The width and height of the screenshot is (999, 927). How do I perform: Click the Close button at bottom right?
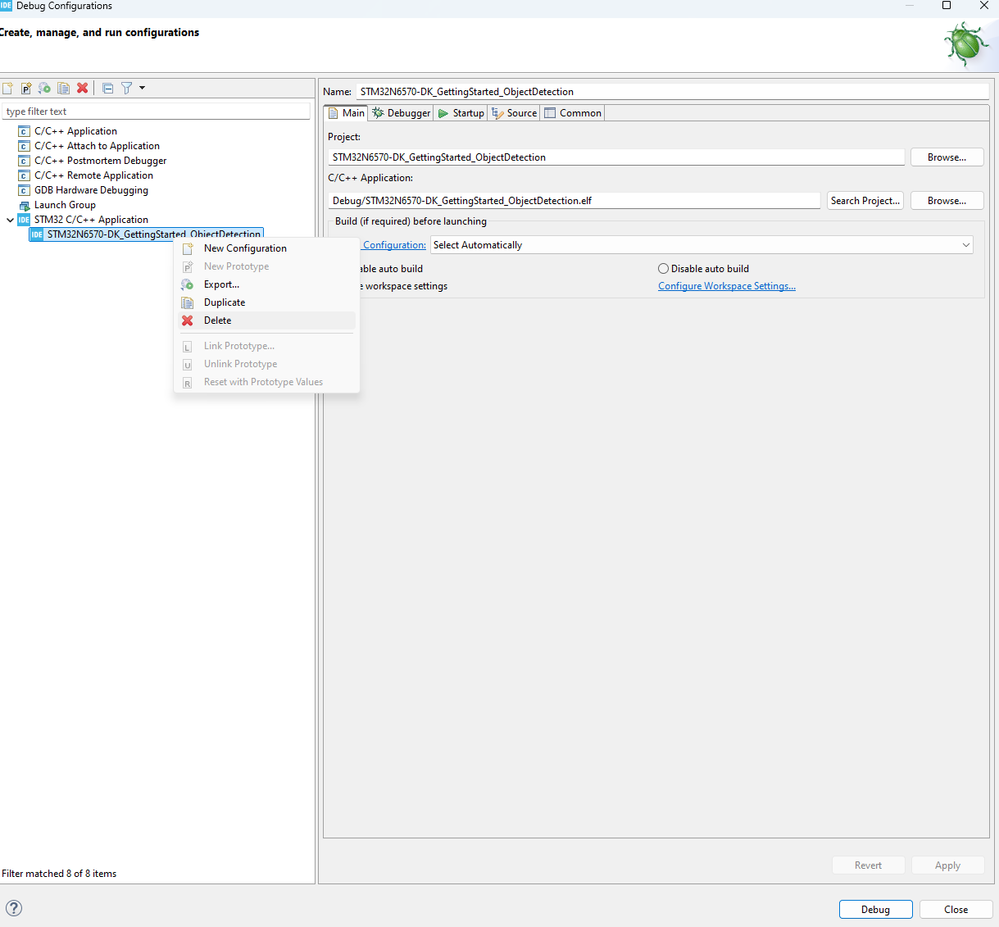[x=956, y=909]
